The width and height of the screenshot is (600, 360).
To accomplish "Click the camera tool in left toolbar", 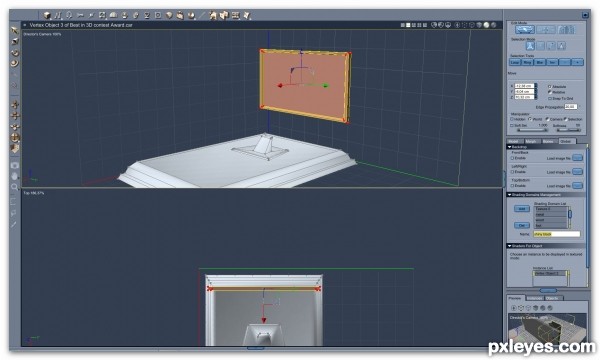I will [x=15, y=165].
